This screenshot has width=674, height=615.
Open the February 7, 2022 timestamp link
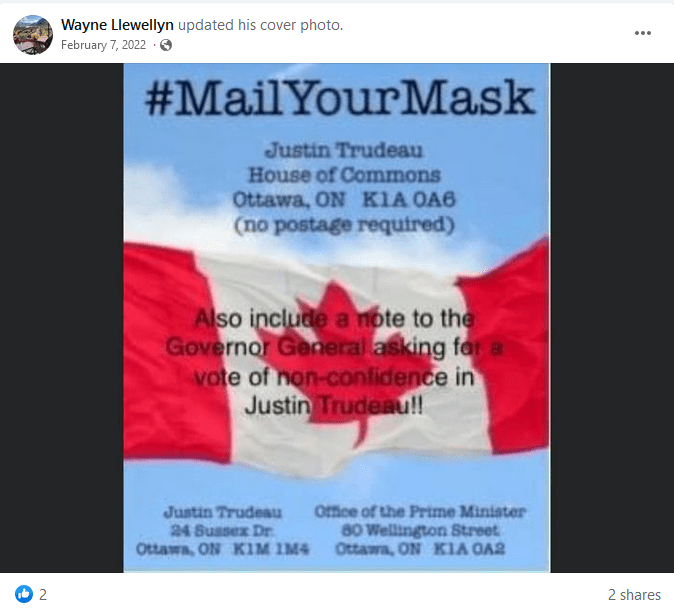click(x=103, y=45)
